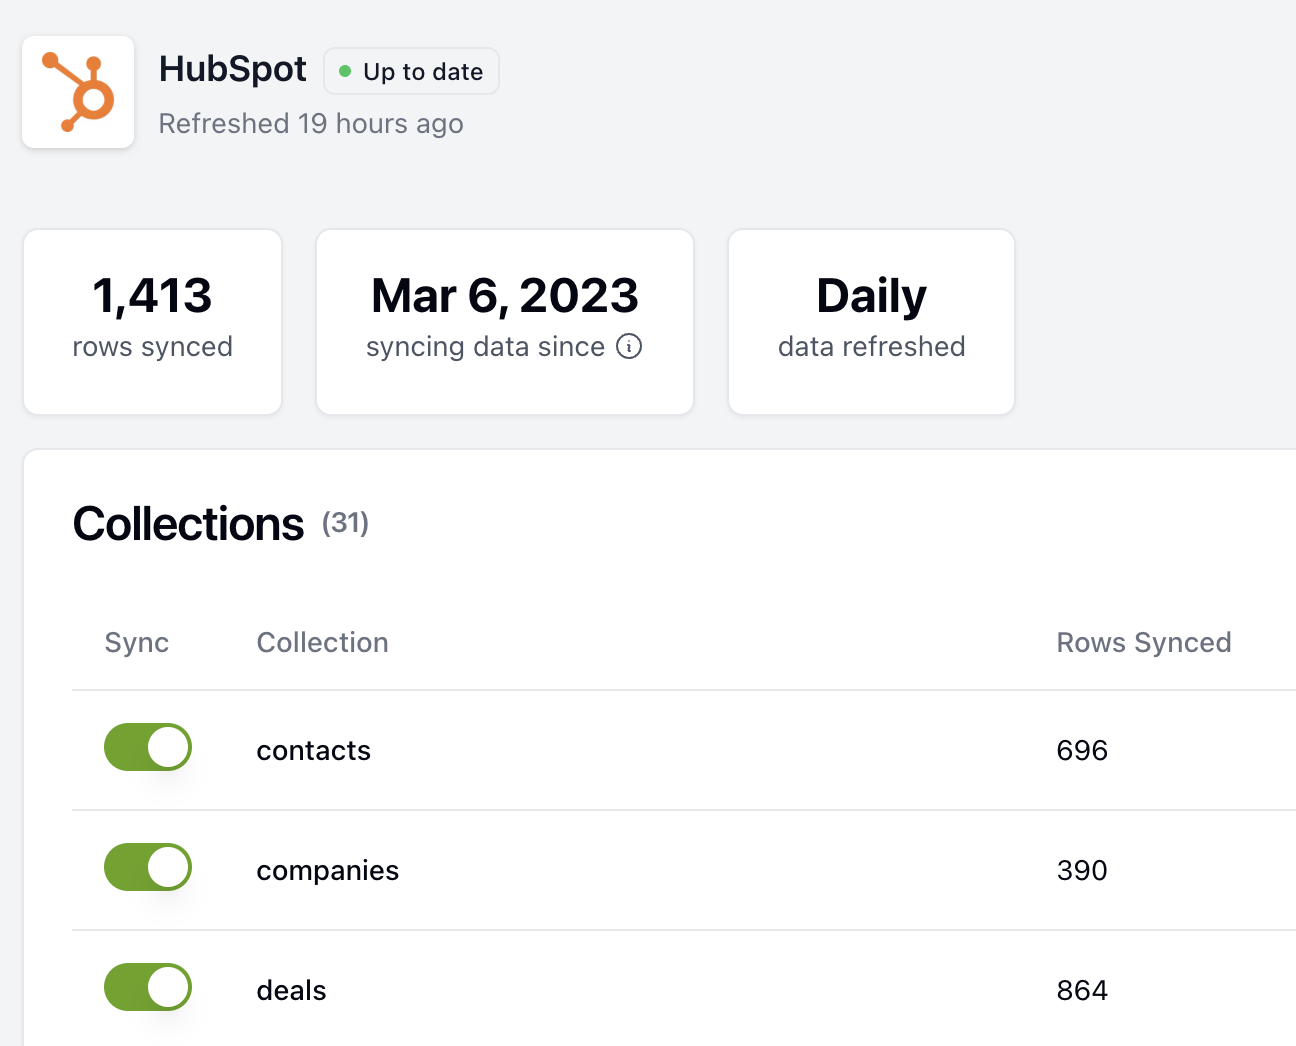Click the green status dot in Up to date badge
The height and width of the screenshot is (1046, 1296).
click(x=346, y=71)
